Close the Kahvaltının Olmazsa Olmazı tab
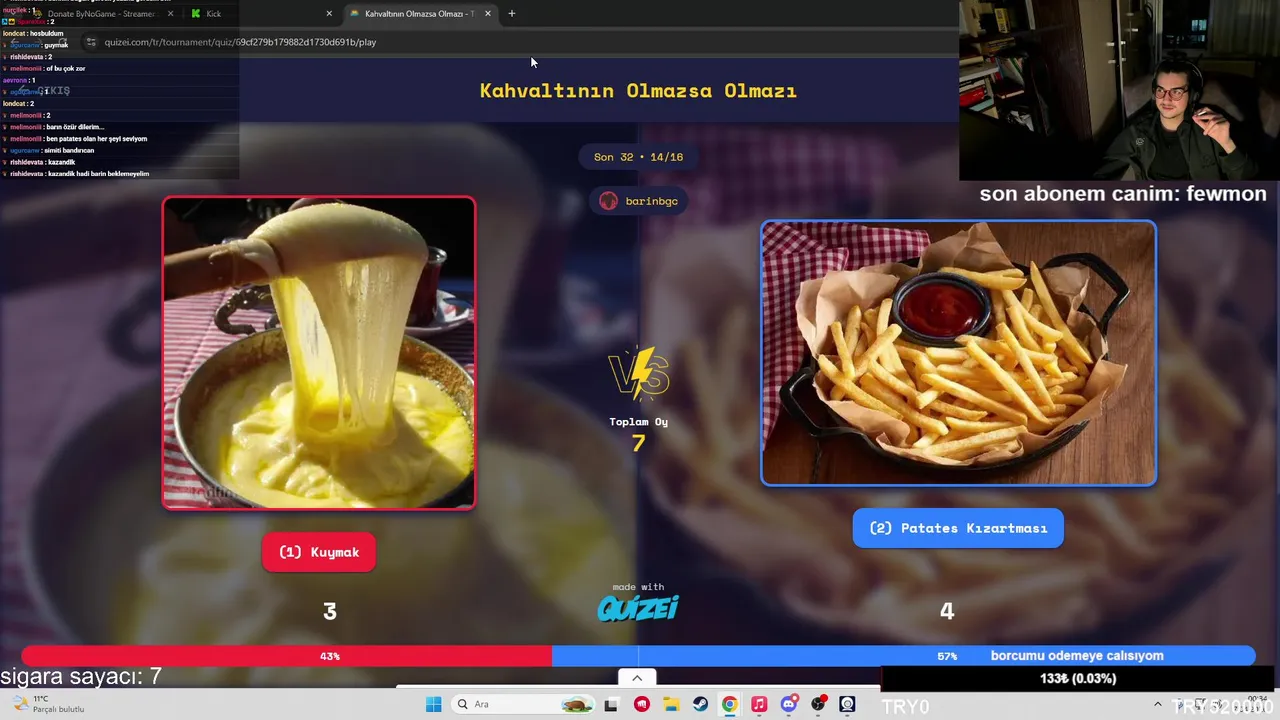This screenshot has width=1280, height=720. (x=488, y=14)
